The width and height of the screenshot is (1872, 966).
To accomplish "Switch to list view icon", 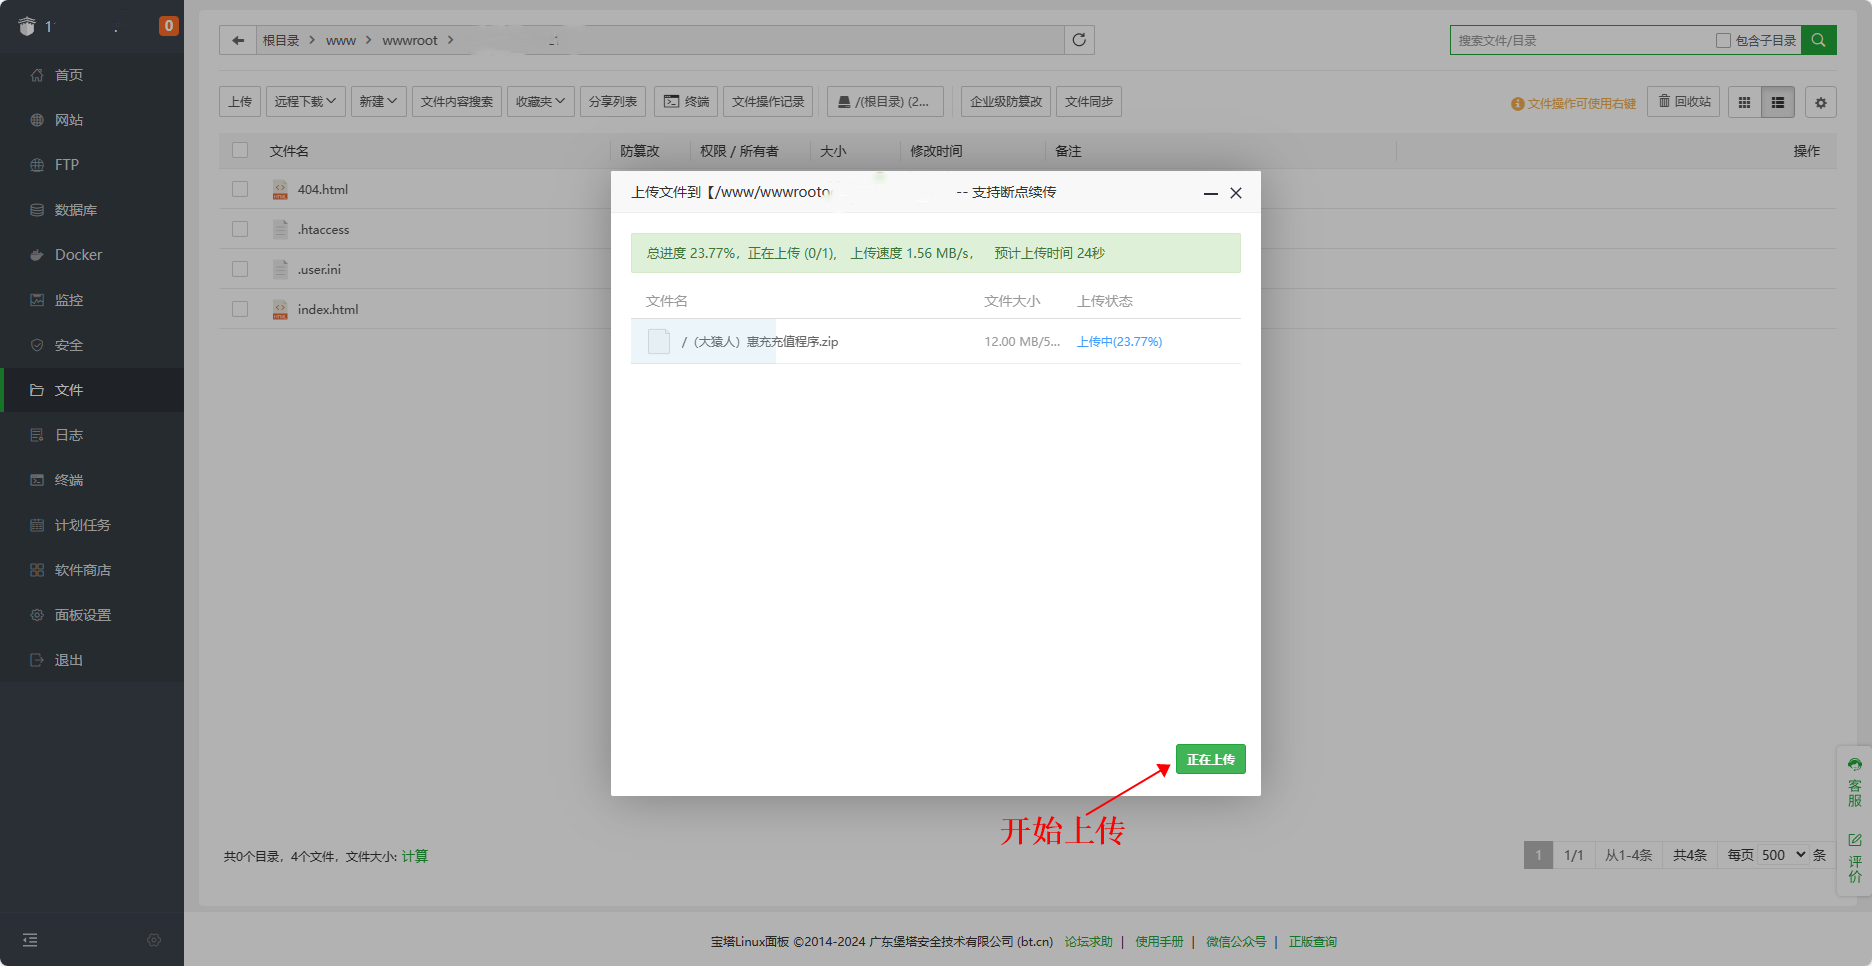I will [1778, 102].
